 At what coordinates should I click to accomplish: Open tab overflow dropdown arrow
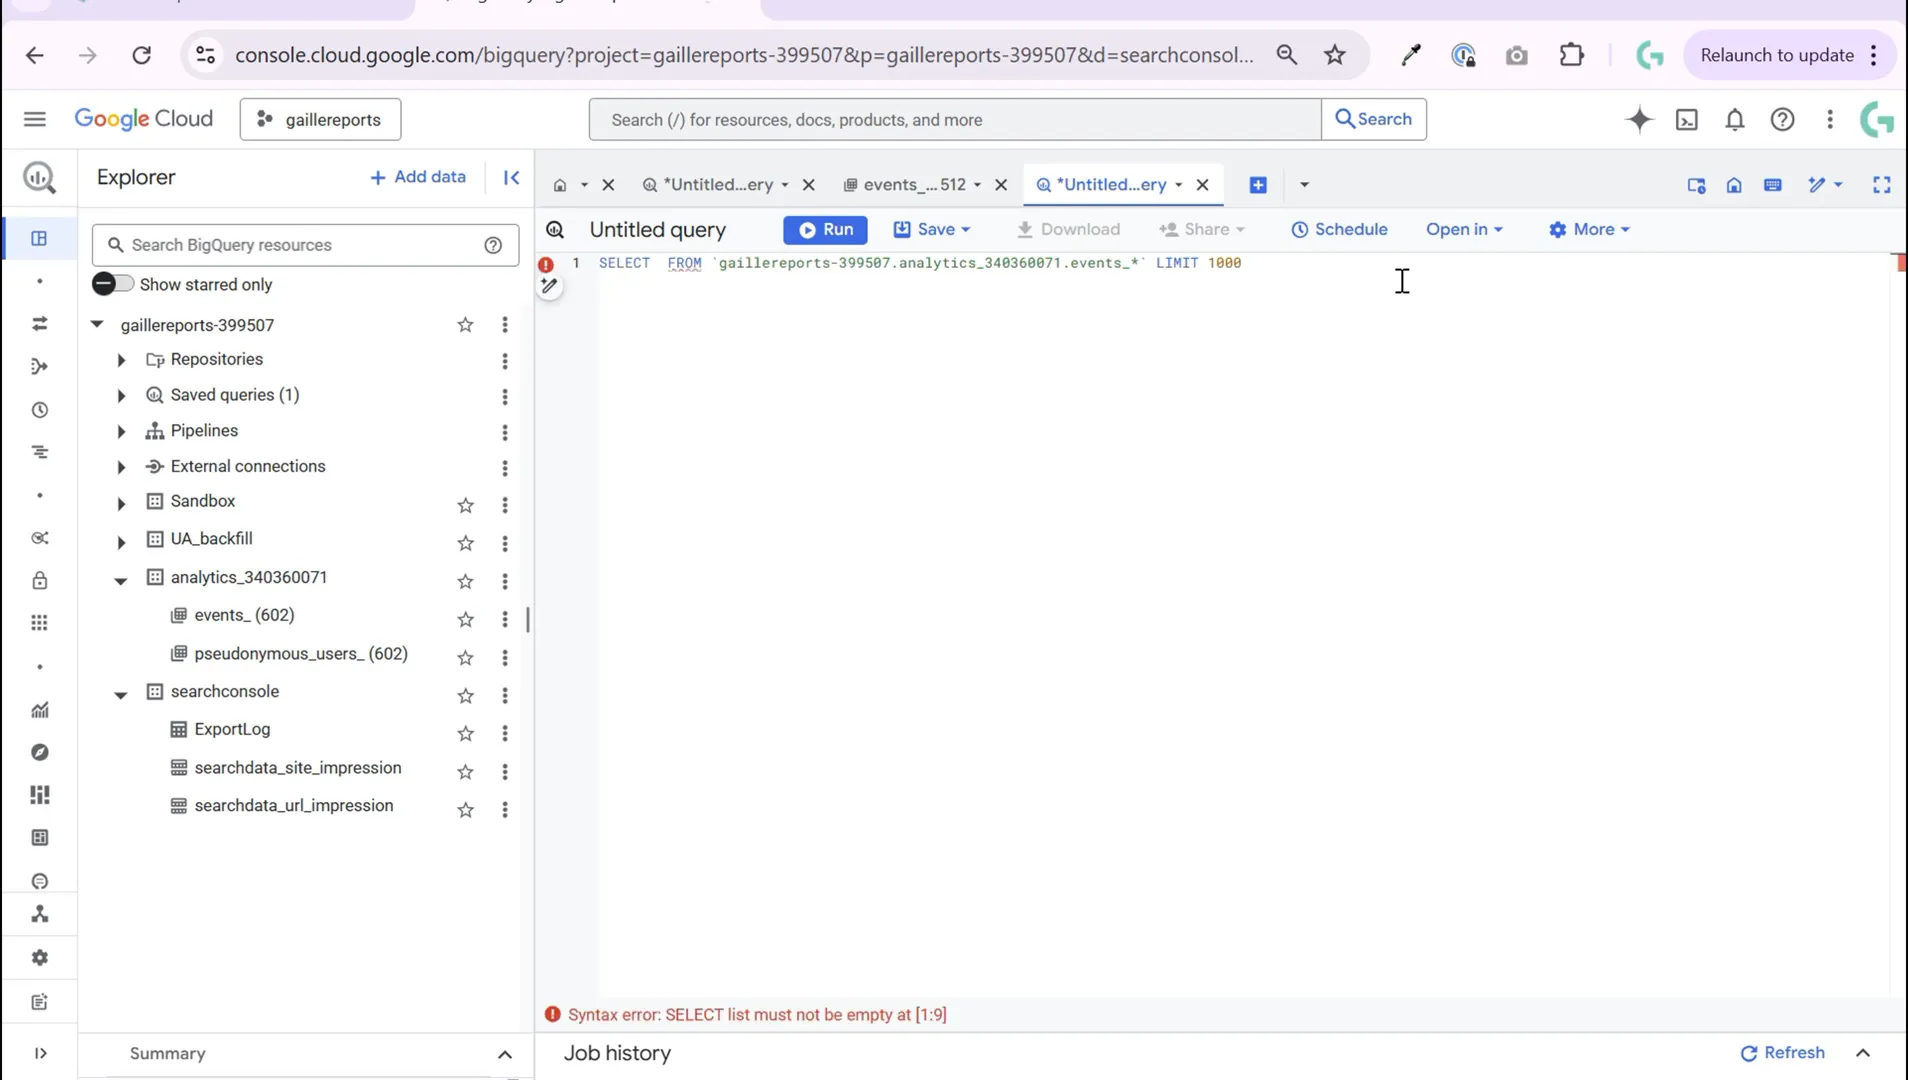click(x=1304, y=185)
